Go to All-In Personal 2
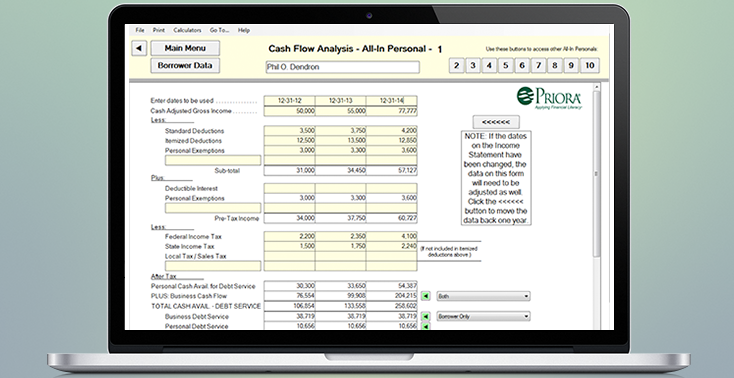Viewport: 734px width, 378px height. (456, 66)
